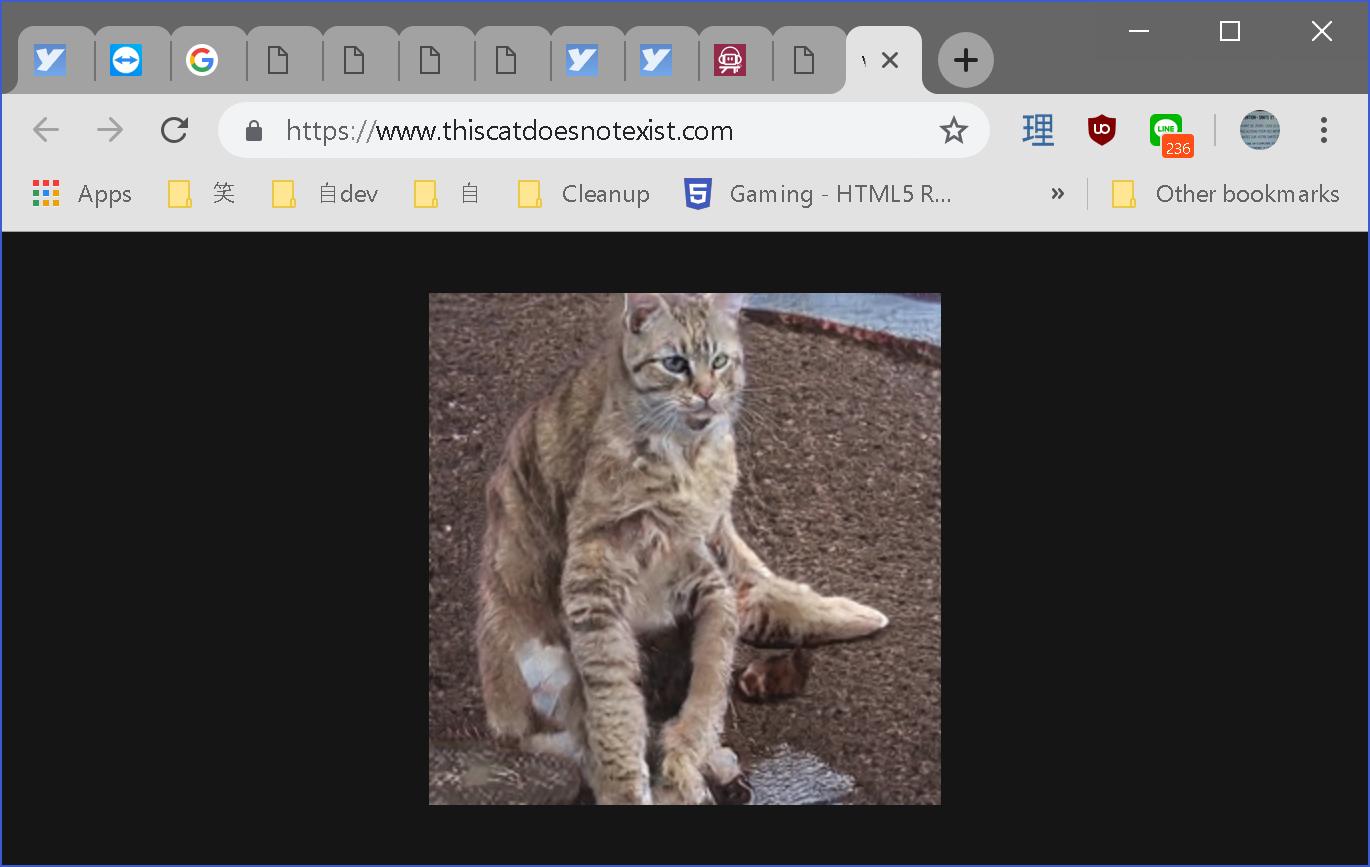Image resolution: width=1370 pixels, height=867 pixels.
Task: Open Chrome three-dot menu
Action: [x=1323, y=130]
